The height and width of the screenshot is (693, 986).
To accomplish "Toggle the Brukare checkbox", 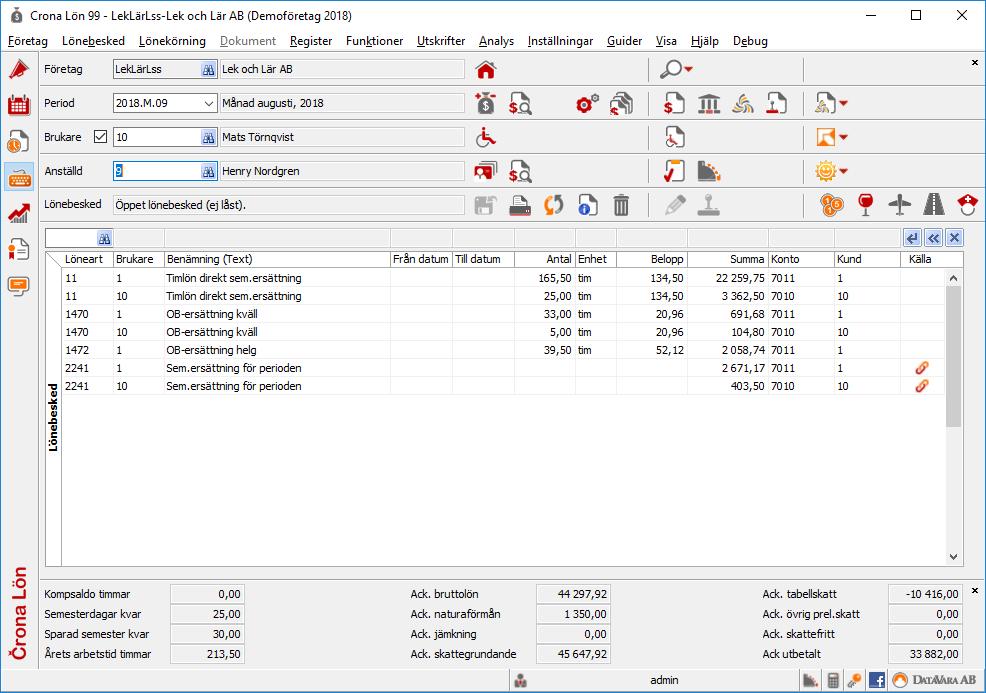I will click(100, 136).
